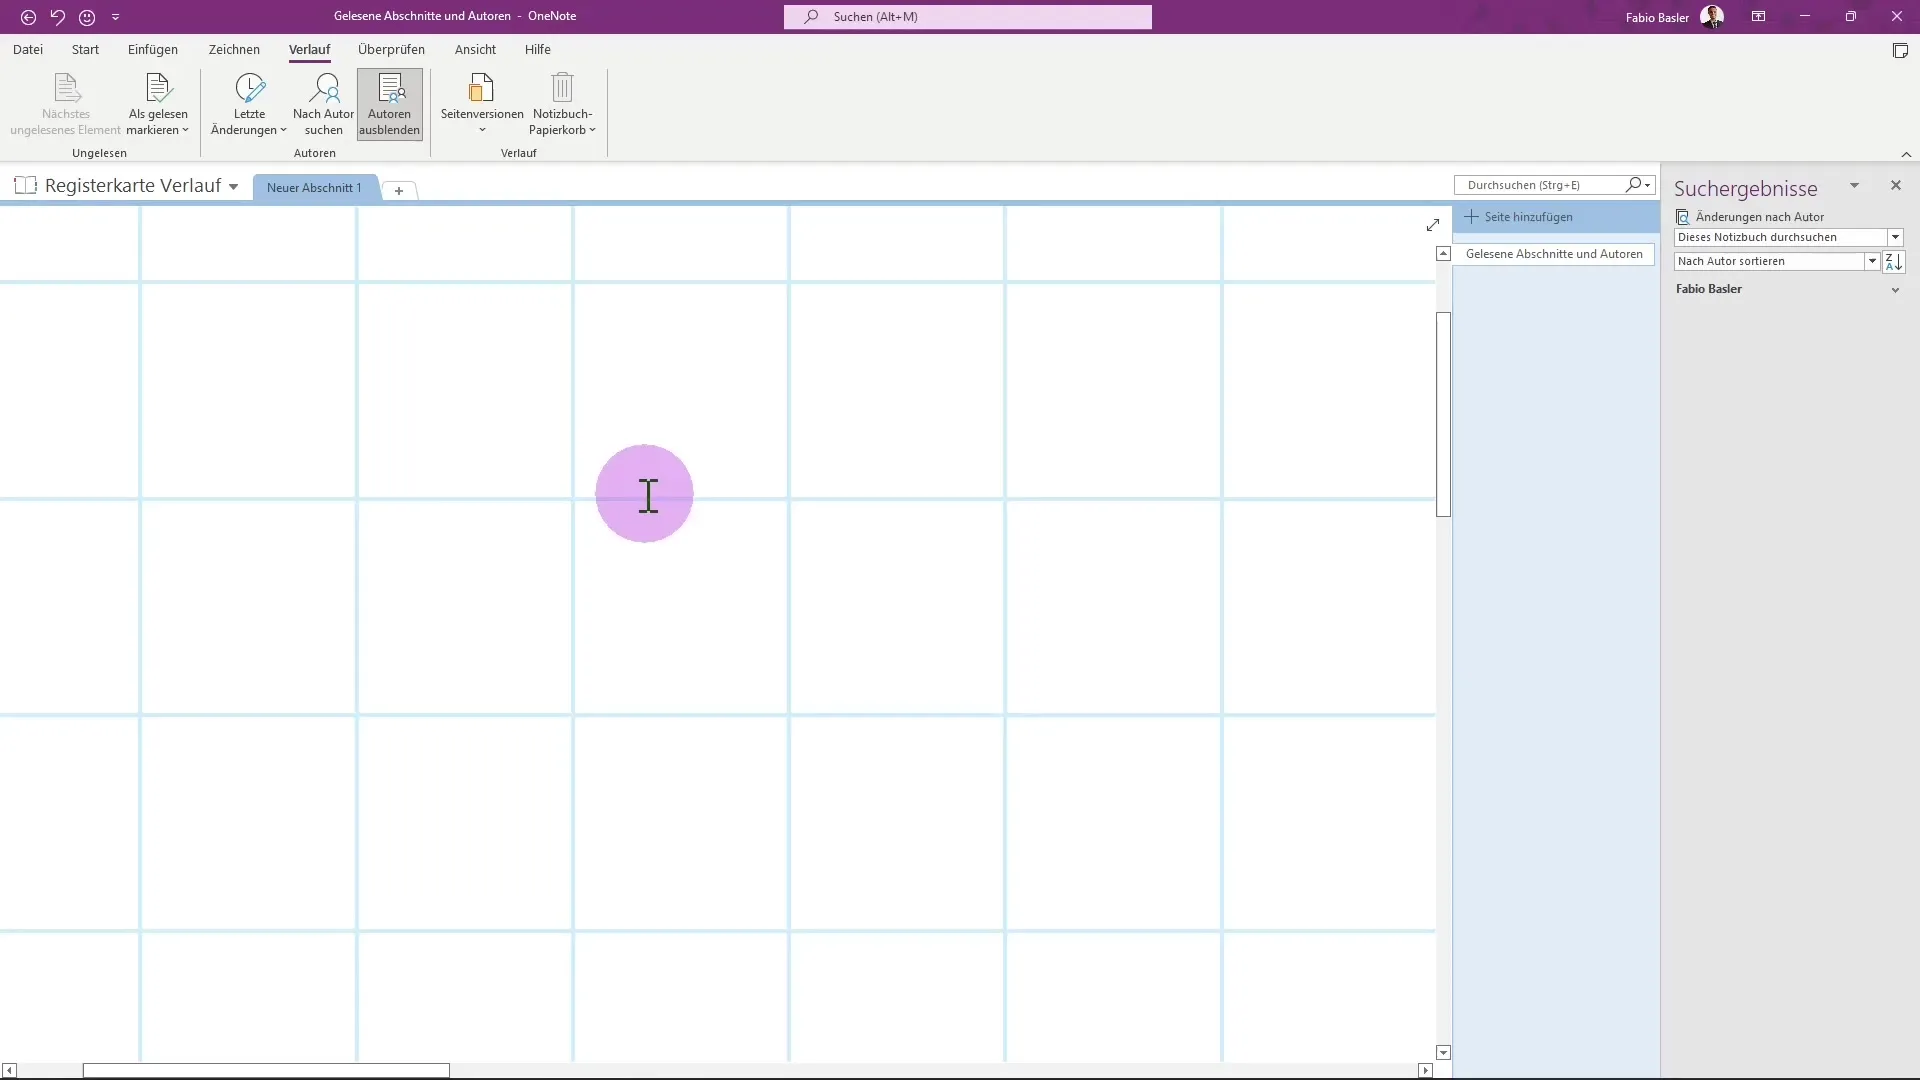Switch to the Überprüfen tab
The image size is (1920, 1080).
point(391,49)
